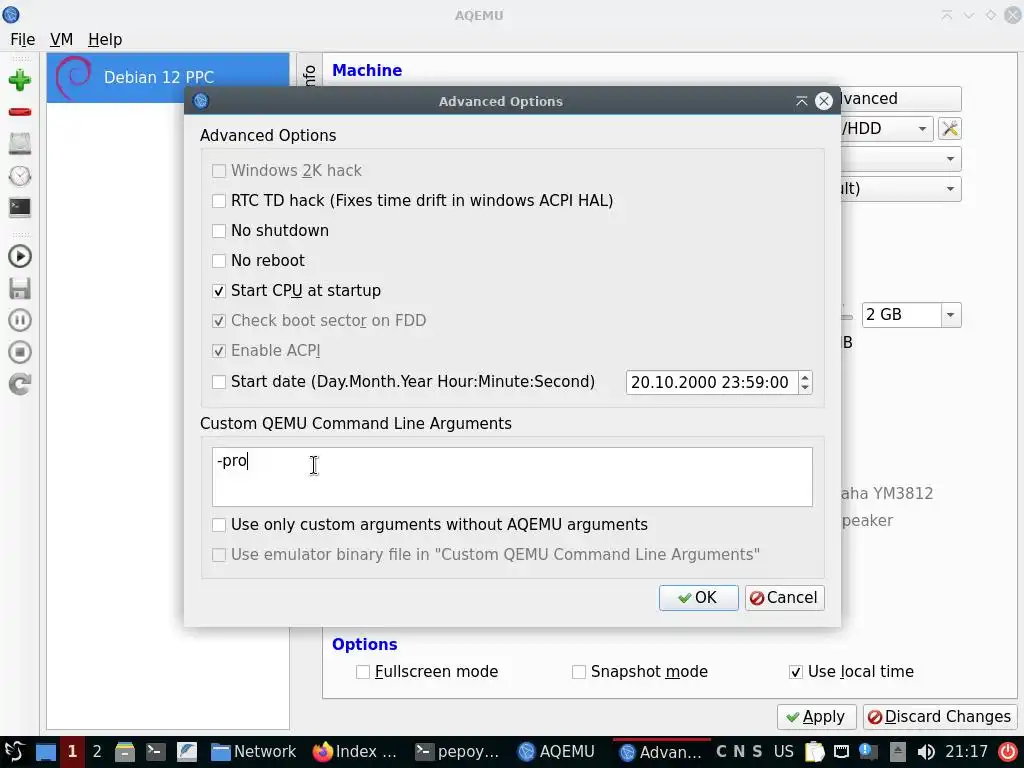Switch to the pepoy terminal taskbar item
Screen dimensions: 1024x768
click(458, 752)
